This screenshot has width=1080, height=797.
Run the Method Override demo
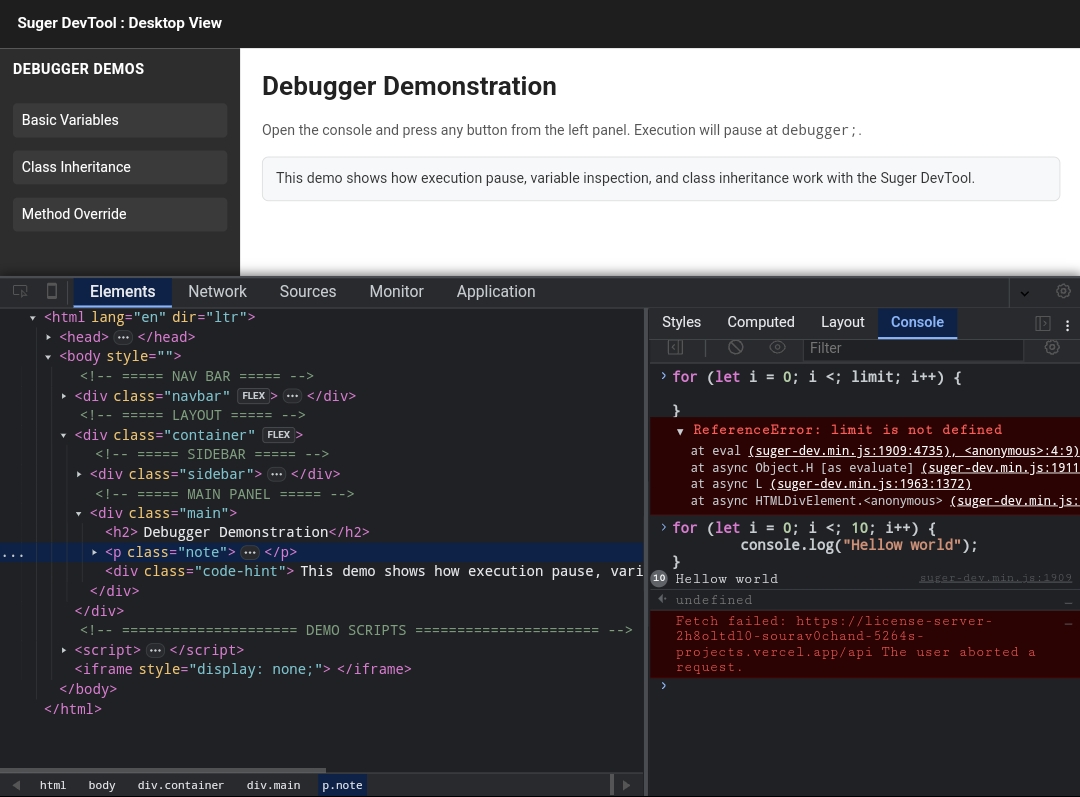point(120,214)
